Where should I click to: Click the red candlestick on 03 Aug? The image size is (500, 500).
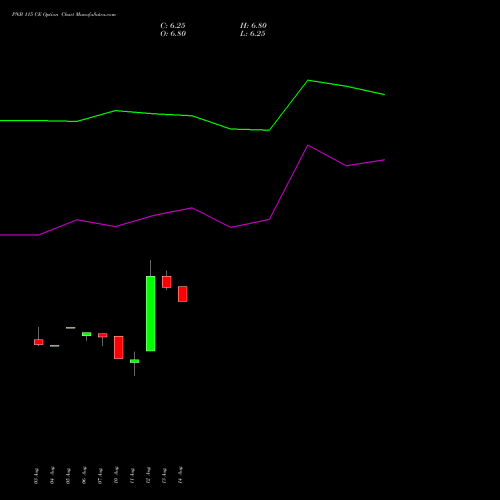[x=39, y=342]
